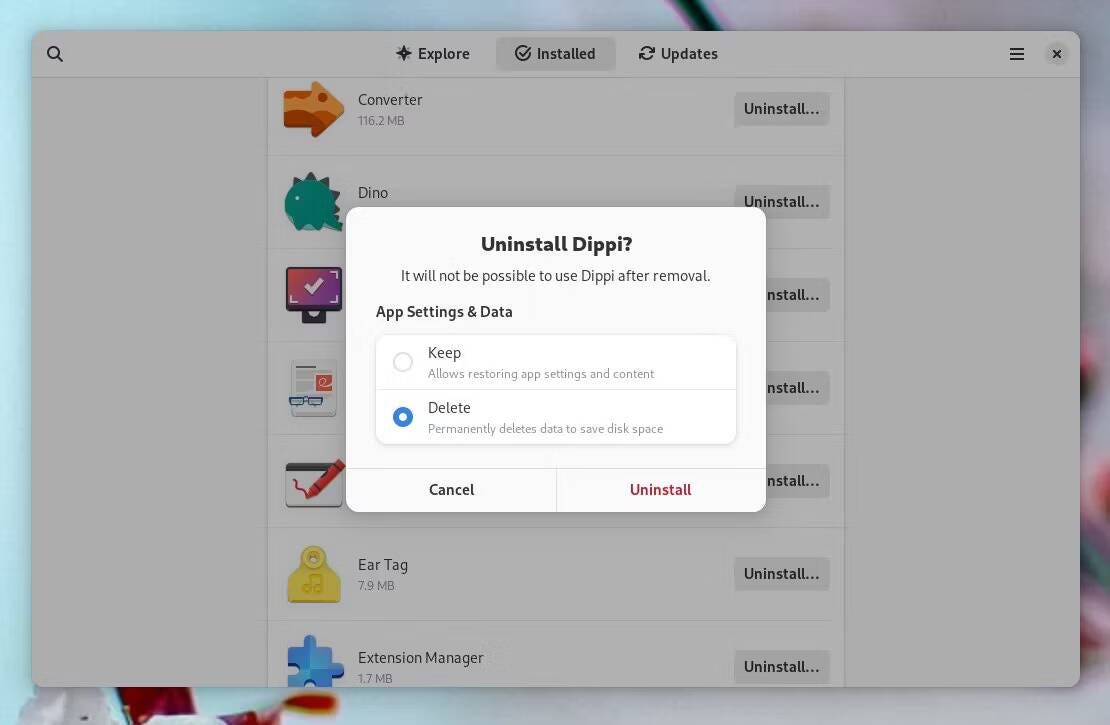Viewport: 1110px width, 725px height.
Task: Switch to the Explore tab
Action: [x=433, y=54]
